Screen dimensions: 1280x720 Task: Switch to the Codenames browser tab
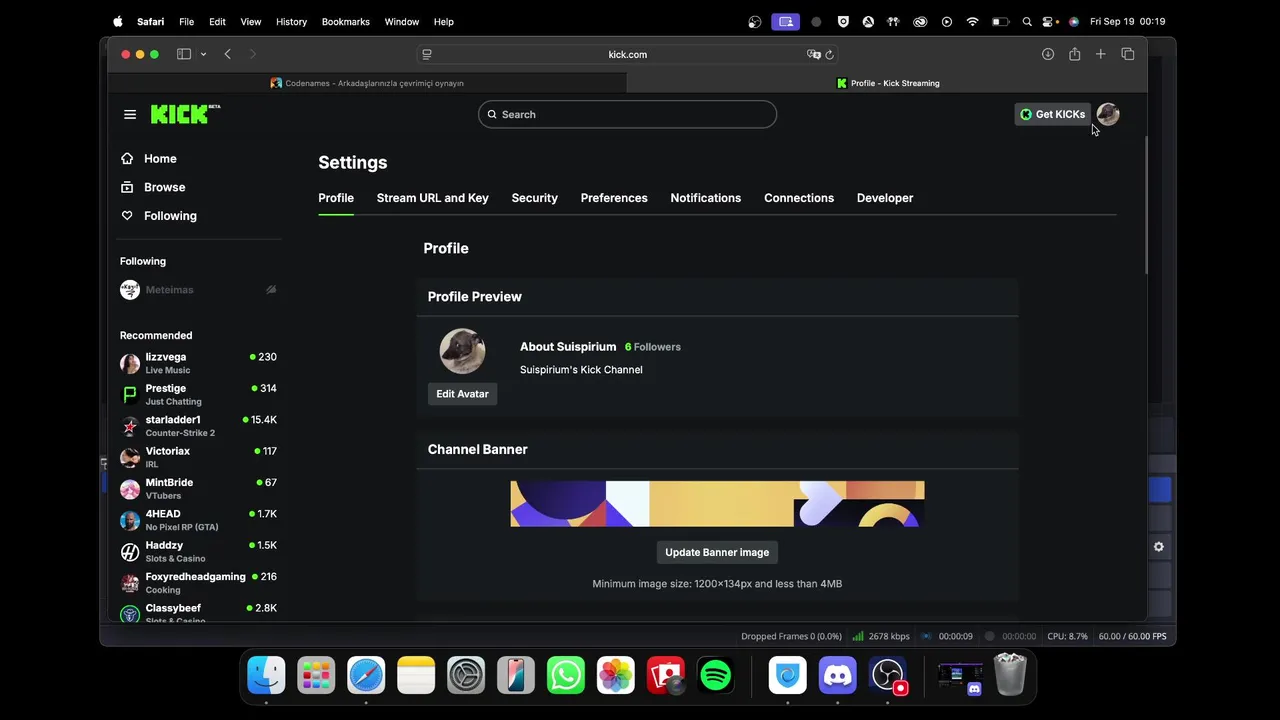(368, 83)
